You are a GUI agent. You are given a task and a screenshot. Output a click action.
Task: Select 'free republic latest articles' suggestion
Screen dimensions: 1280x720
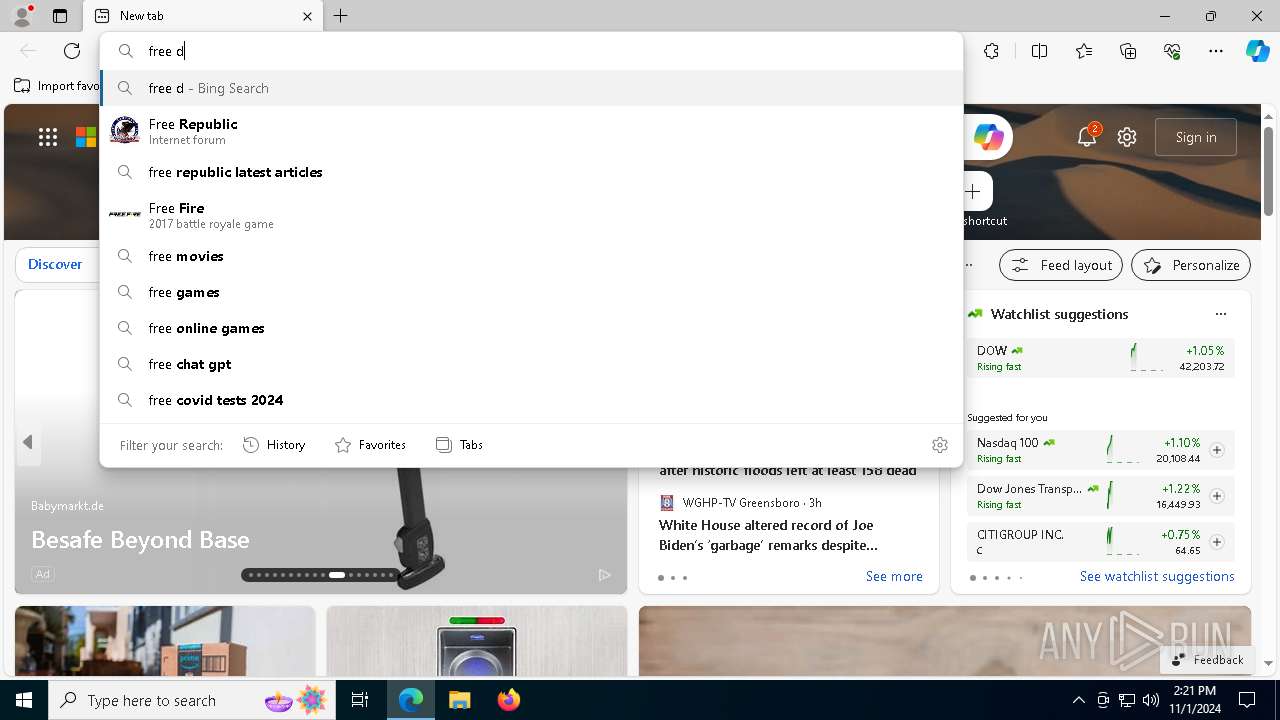pos(531,172)
